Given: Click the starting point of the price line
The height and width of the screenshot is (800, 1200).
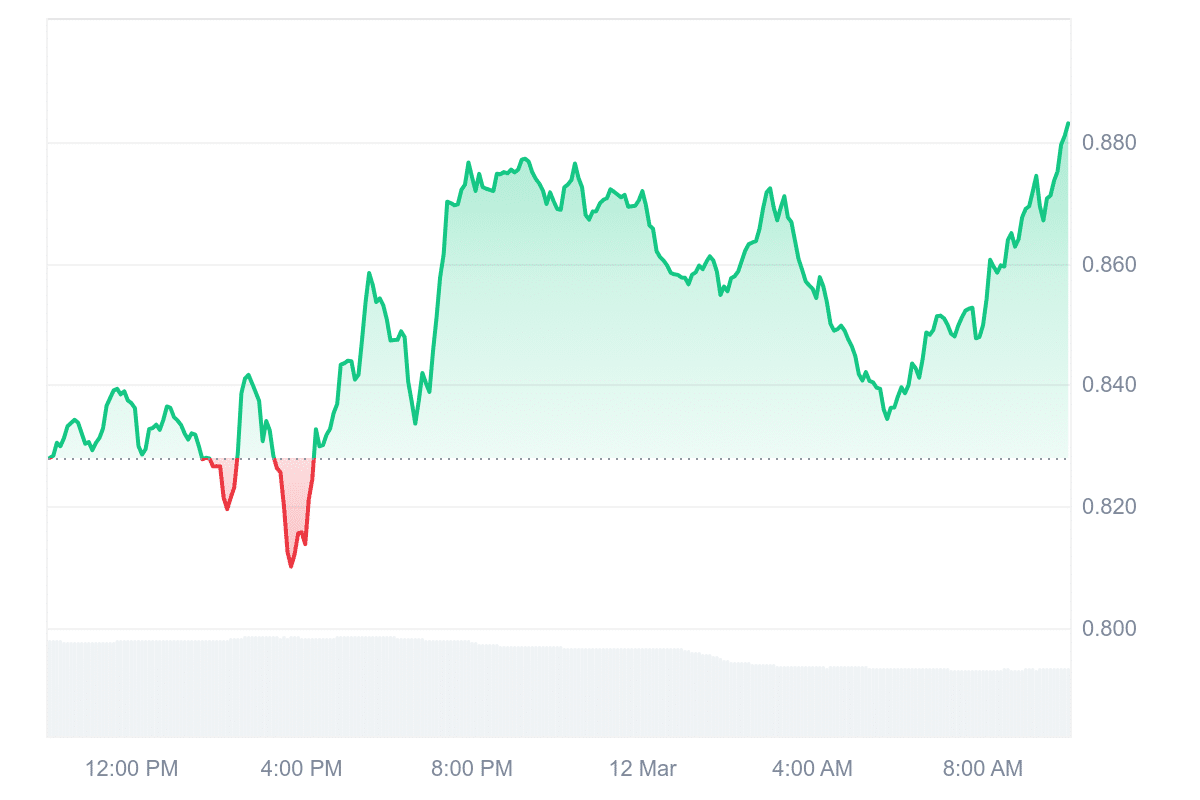Looking at the screenshot, I should (49, 458).
